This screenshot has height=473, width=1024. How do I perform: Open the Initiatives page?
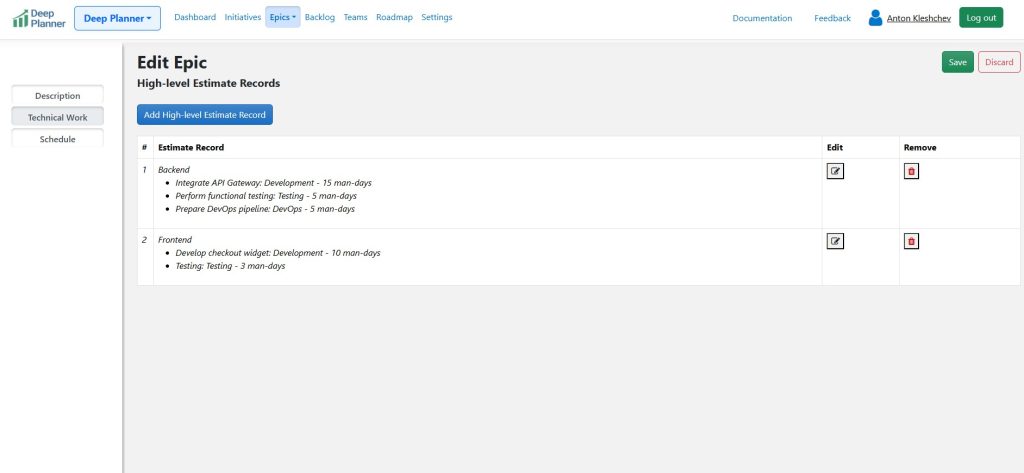[243, 17]
